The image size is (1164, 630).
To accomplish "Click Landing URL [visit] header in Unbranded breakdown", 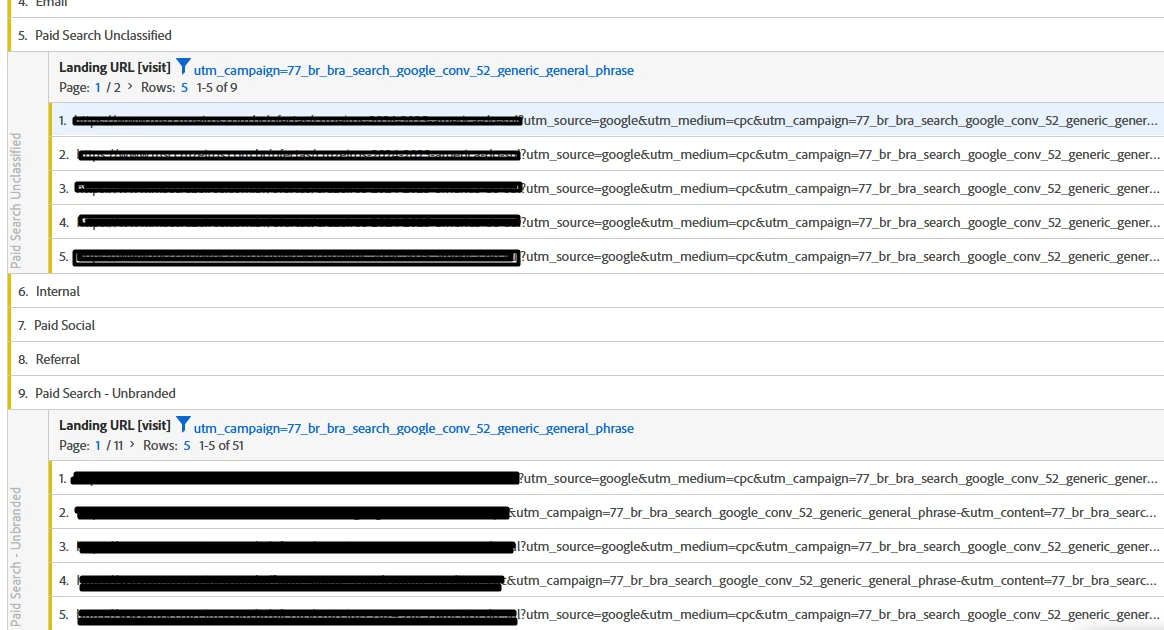I will pyautogui.click(x=114, y=425).
